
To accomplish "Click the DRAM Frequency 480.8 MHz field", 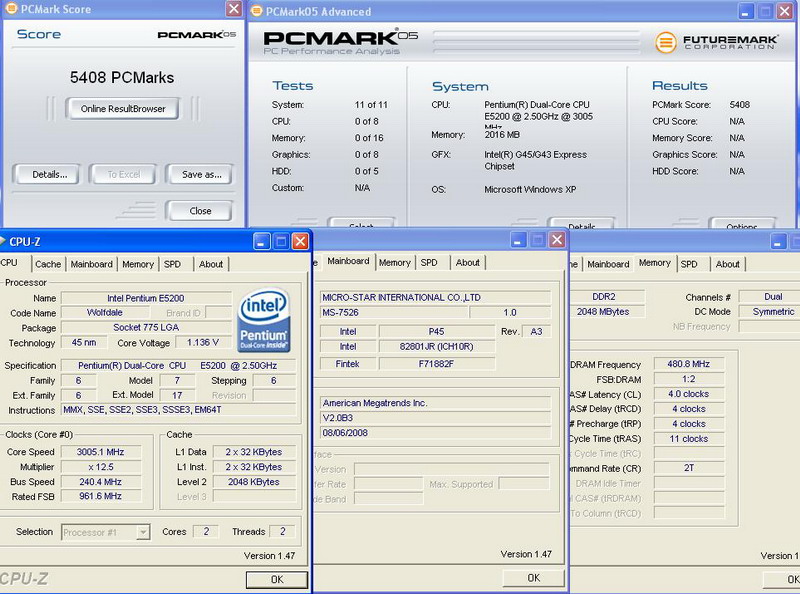I will coord(689,364).
